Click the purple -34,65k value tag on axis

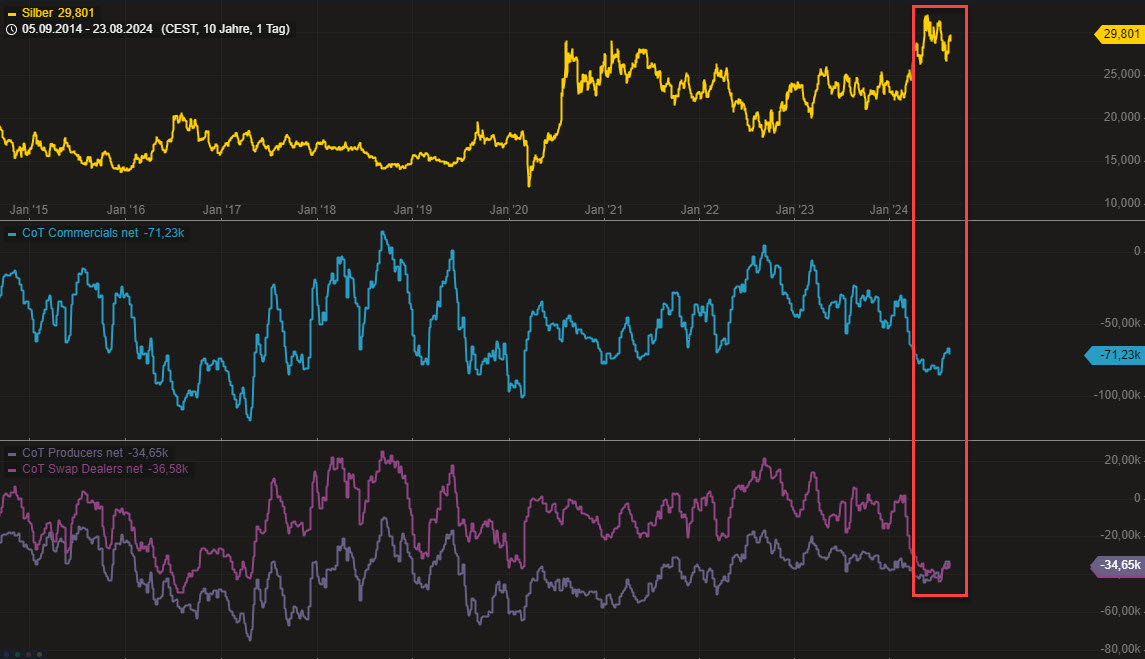click(1117, 566)
